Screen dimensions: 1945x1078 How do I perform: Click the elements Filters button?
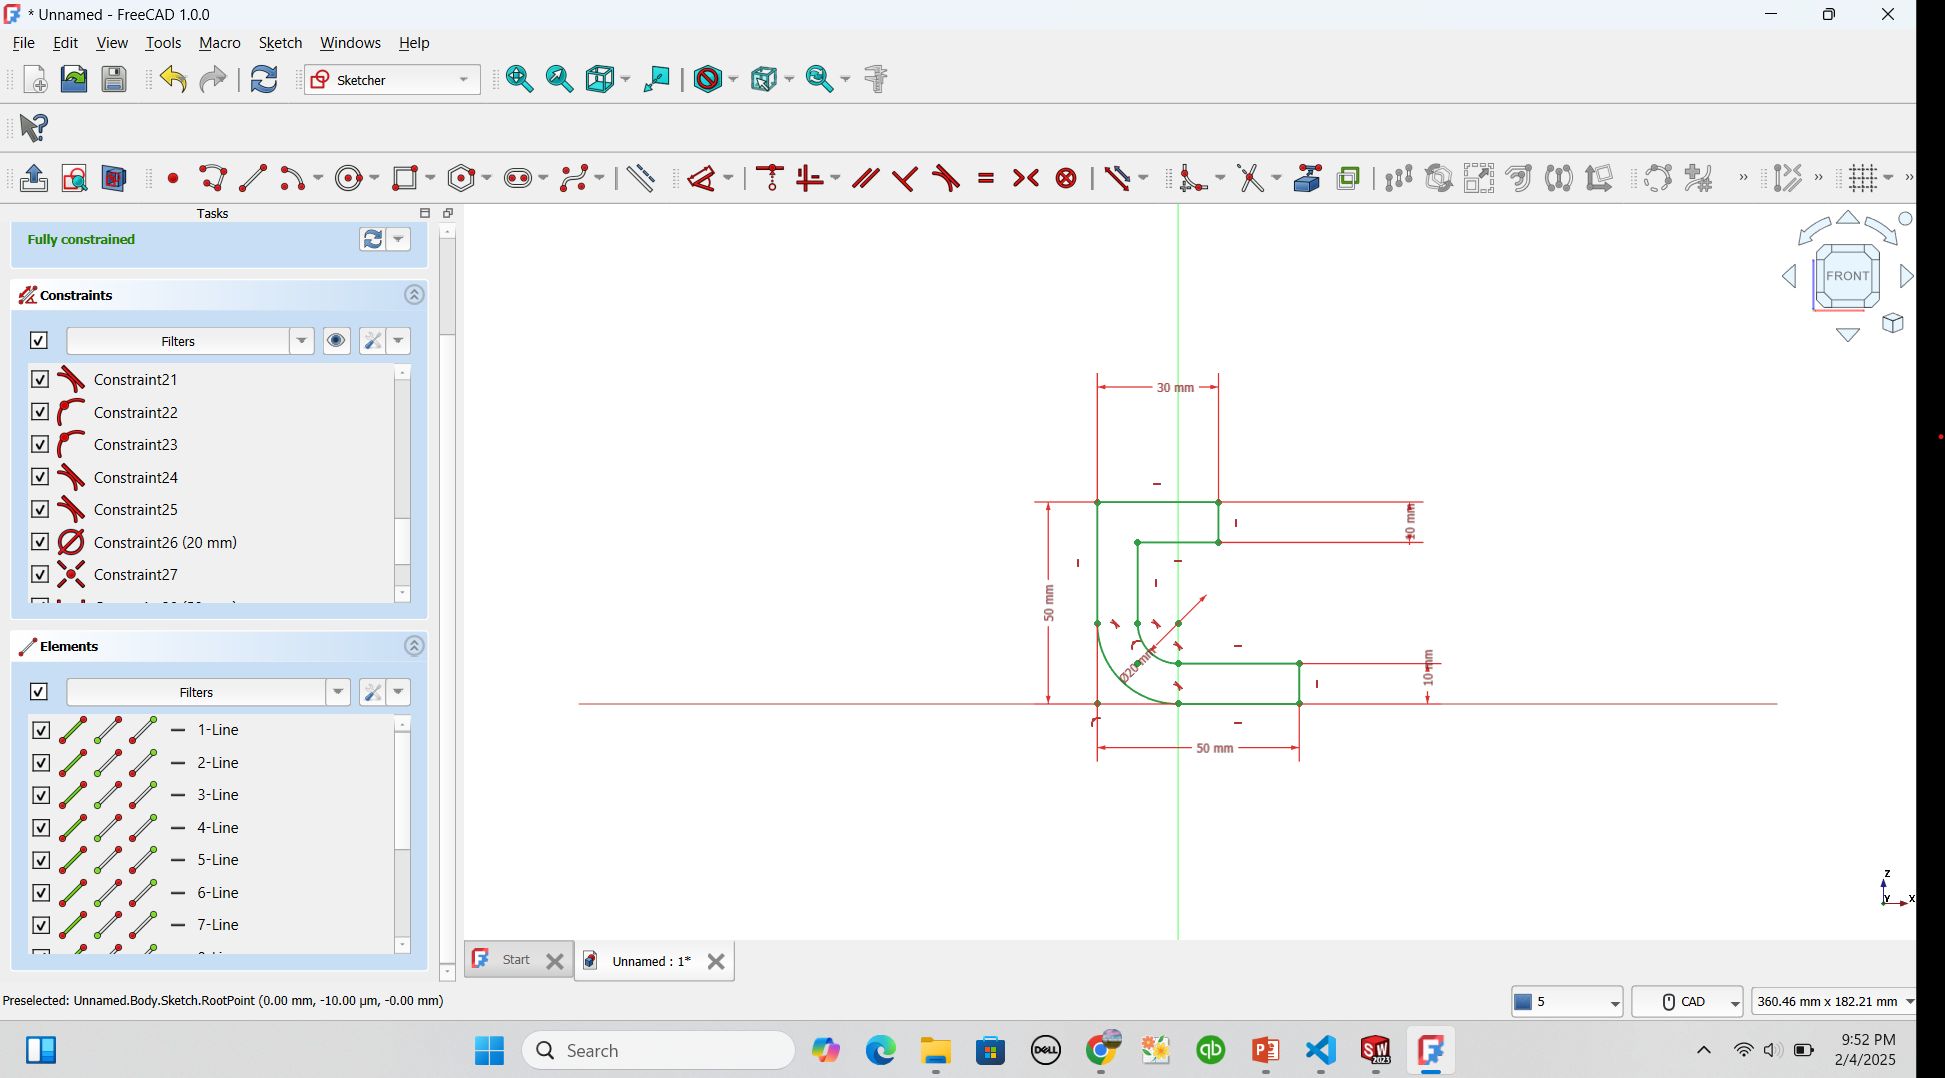pos(196,692)
